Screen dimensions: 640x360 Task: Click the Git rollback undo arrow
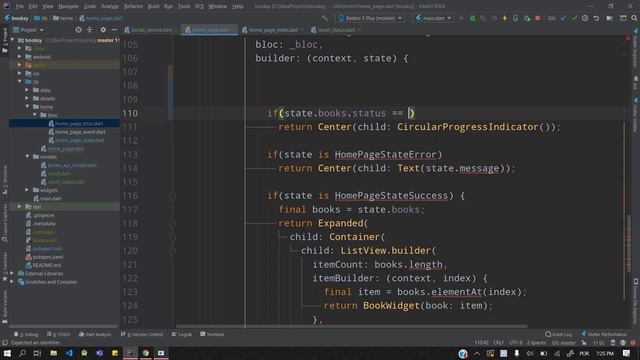[x=596, y=18]
